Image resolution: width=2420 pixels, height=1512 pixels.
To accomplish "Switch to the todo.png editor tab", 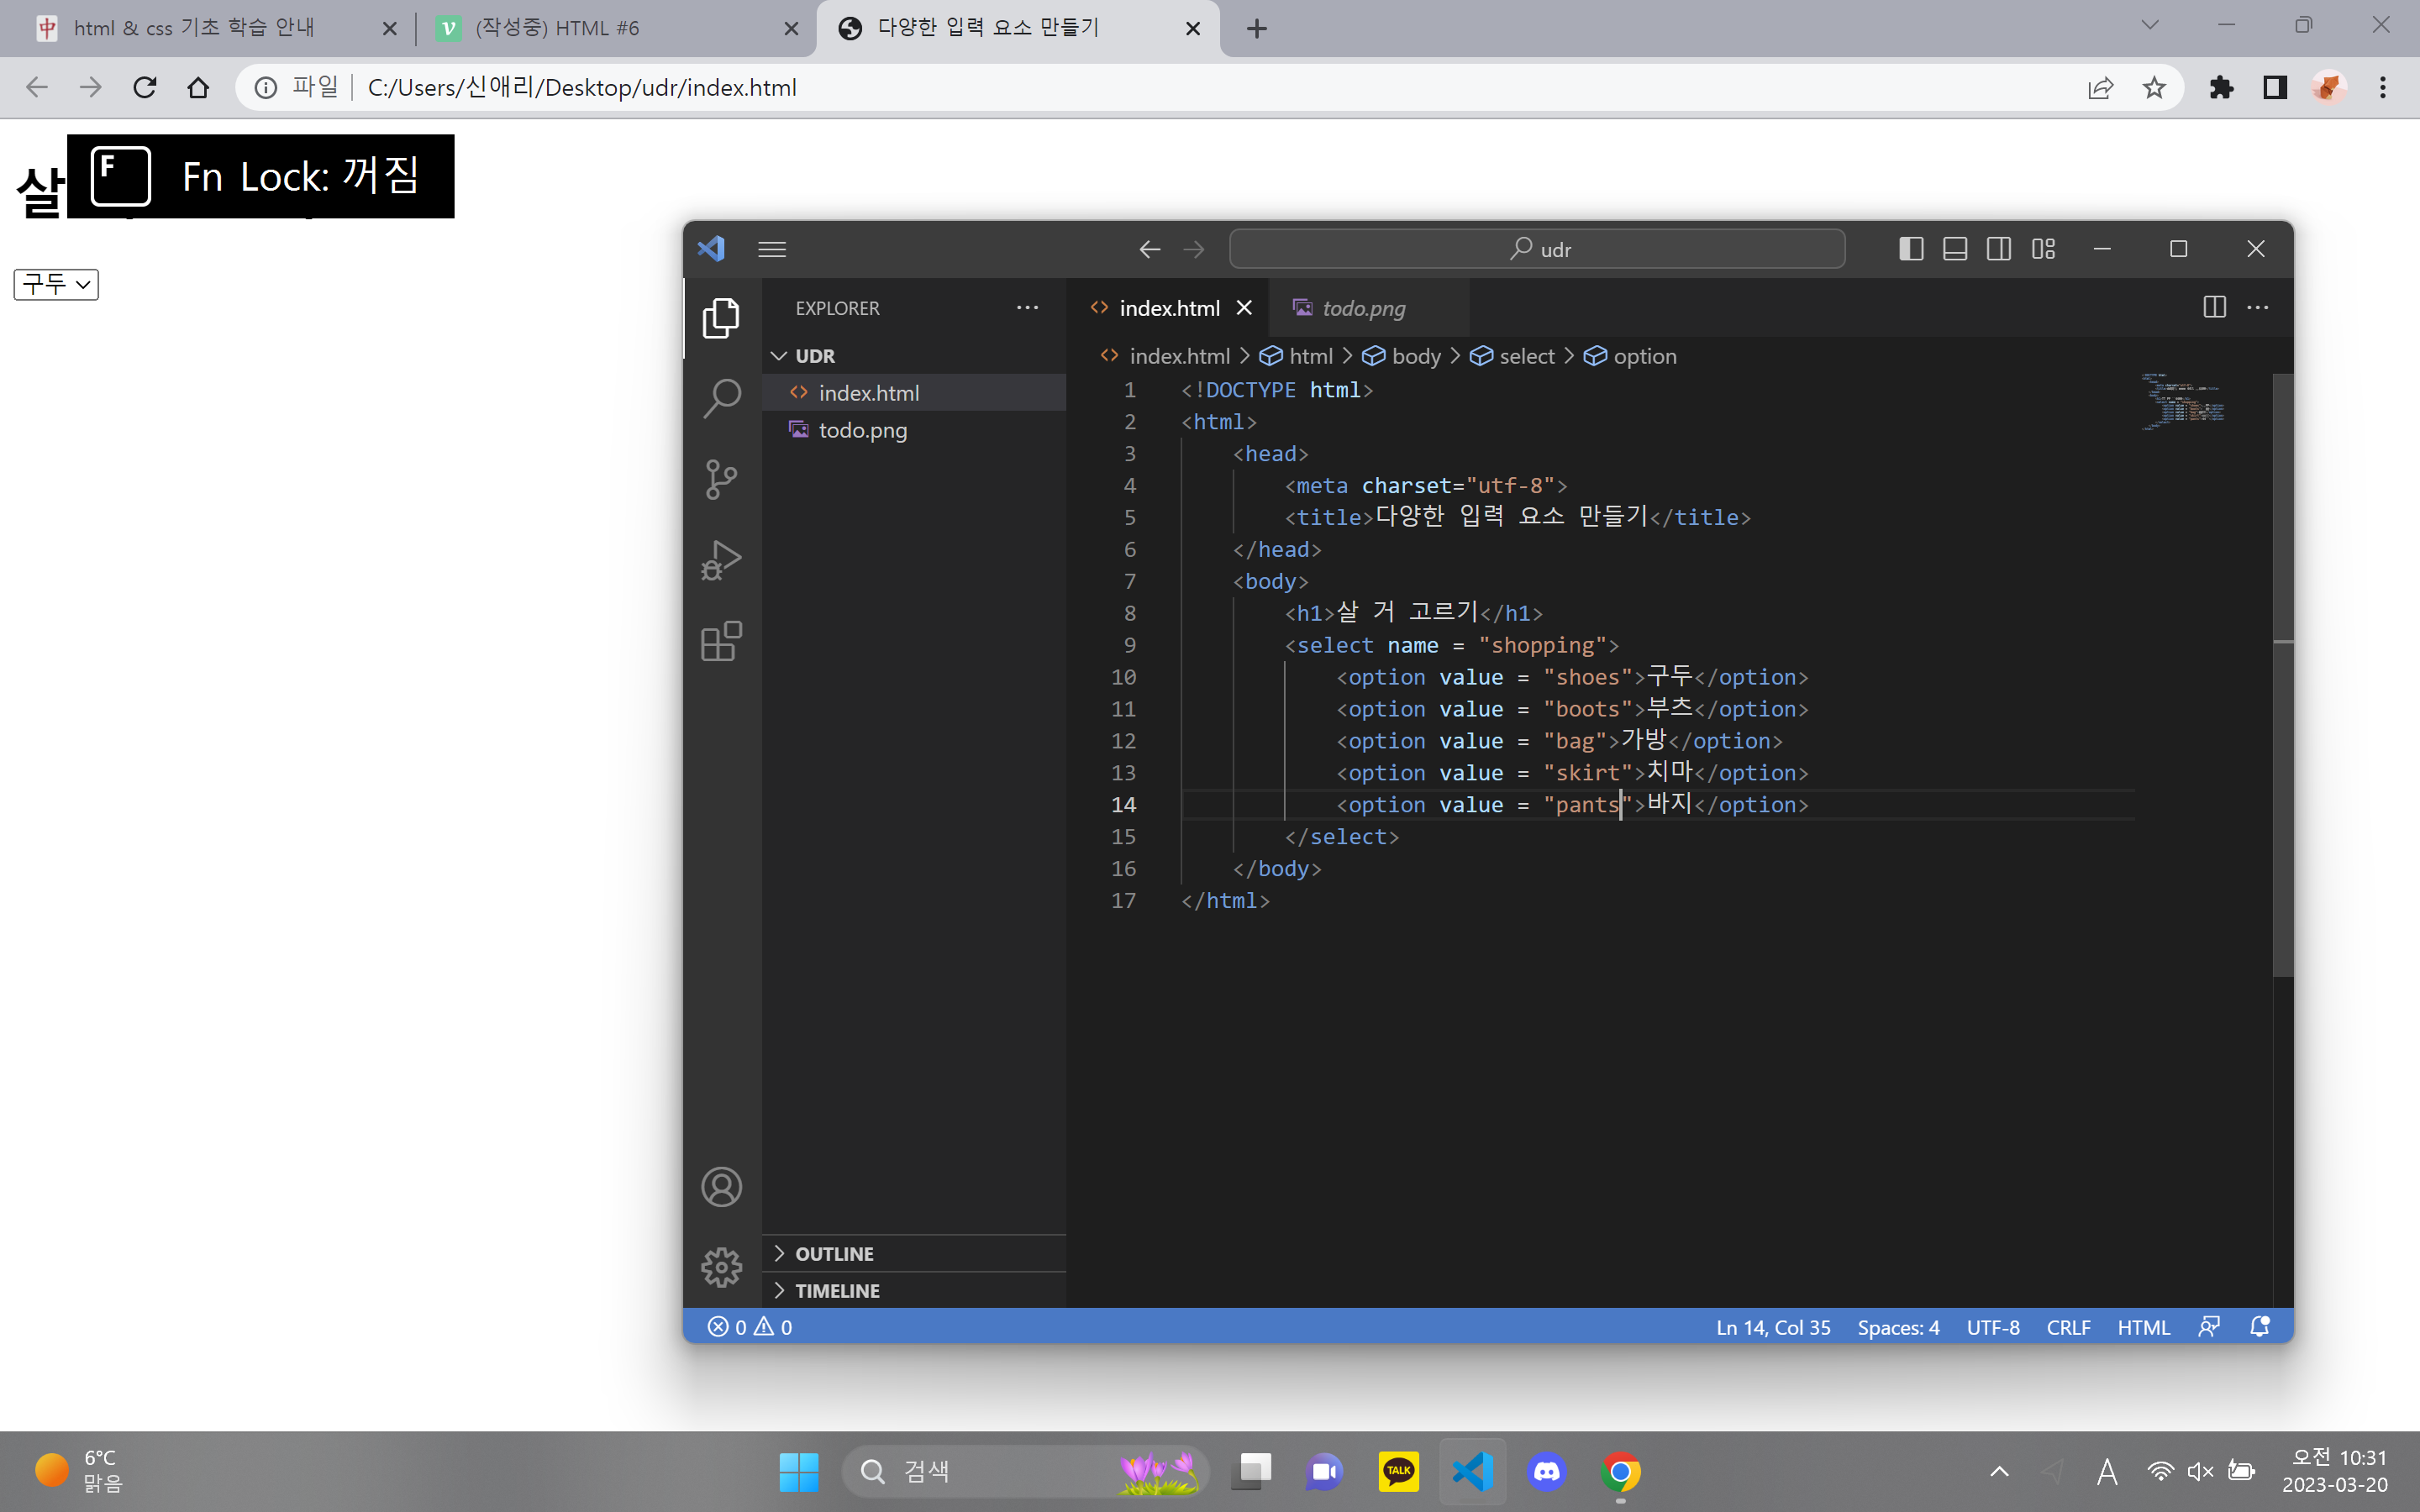I will [x=1363, y=308].
